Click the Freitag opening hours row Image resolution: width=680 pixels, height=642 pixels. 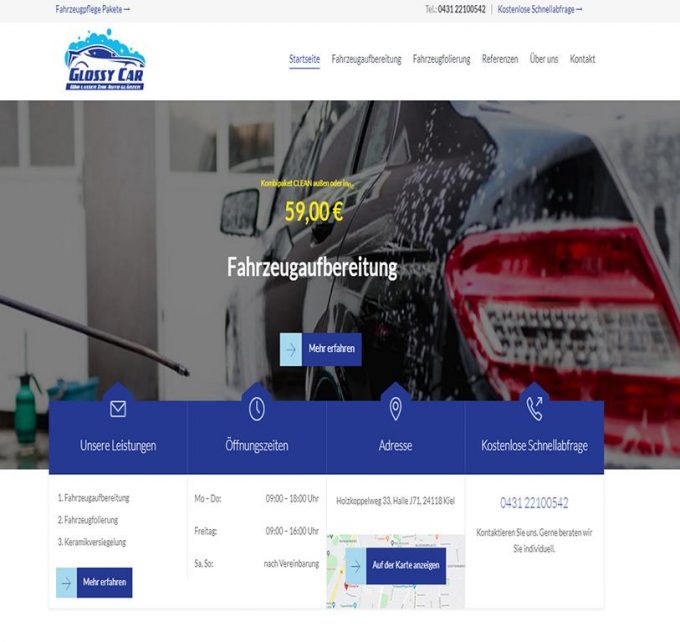(257, 531)
